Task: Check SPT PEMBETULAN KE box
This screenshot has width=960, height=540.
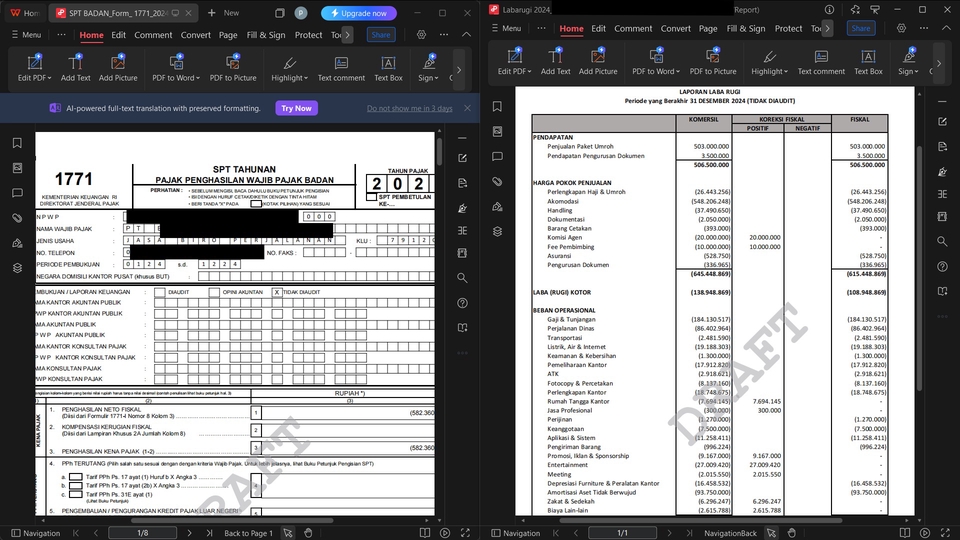Action: (x=371, y=197)
